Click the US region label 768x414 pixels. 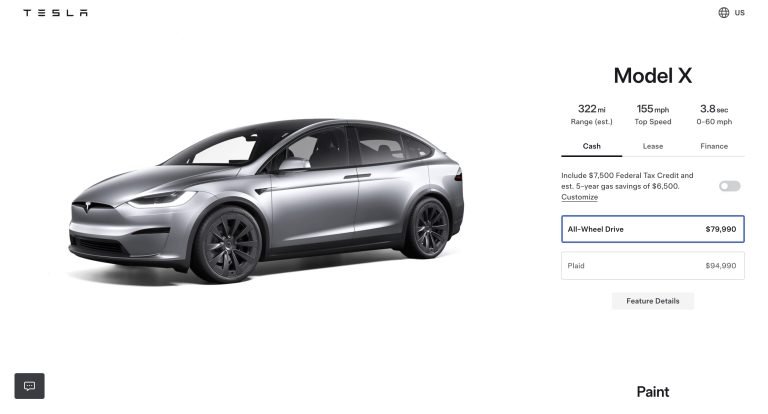(x=739, y=13)
